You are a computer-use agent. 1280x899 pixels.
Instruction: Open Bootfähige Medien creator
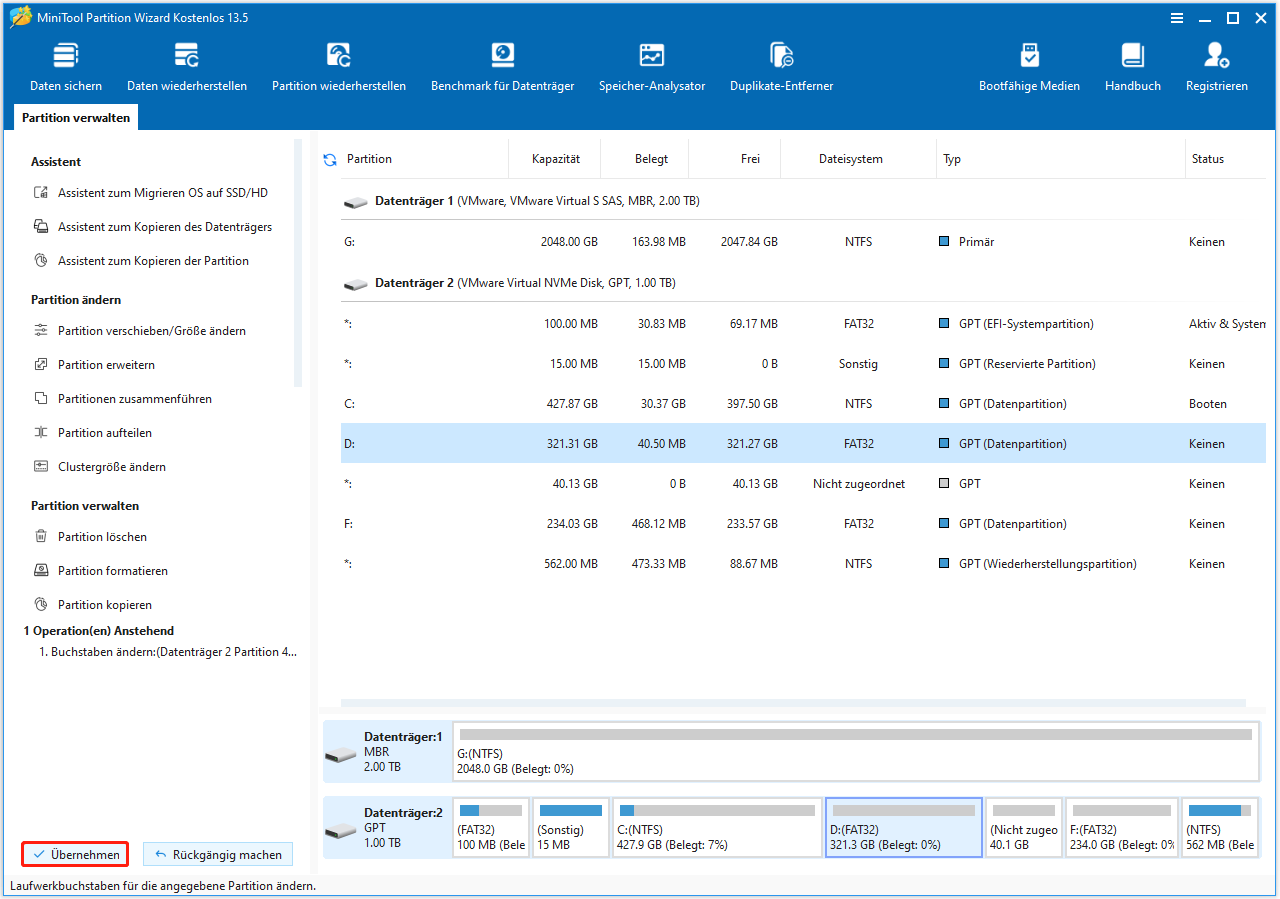[1029, 67]
